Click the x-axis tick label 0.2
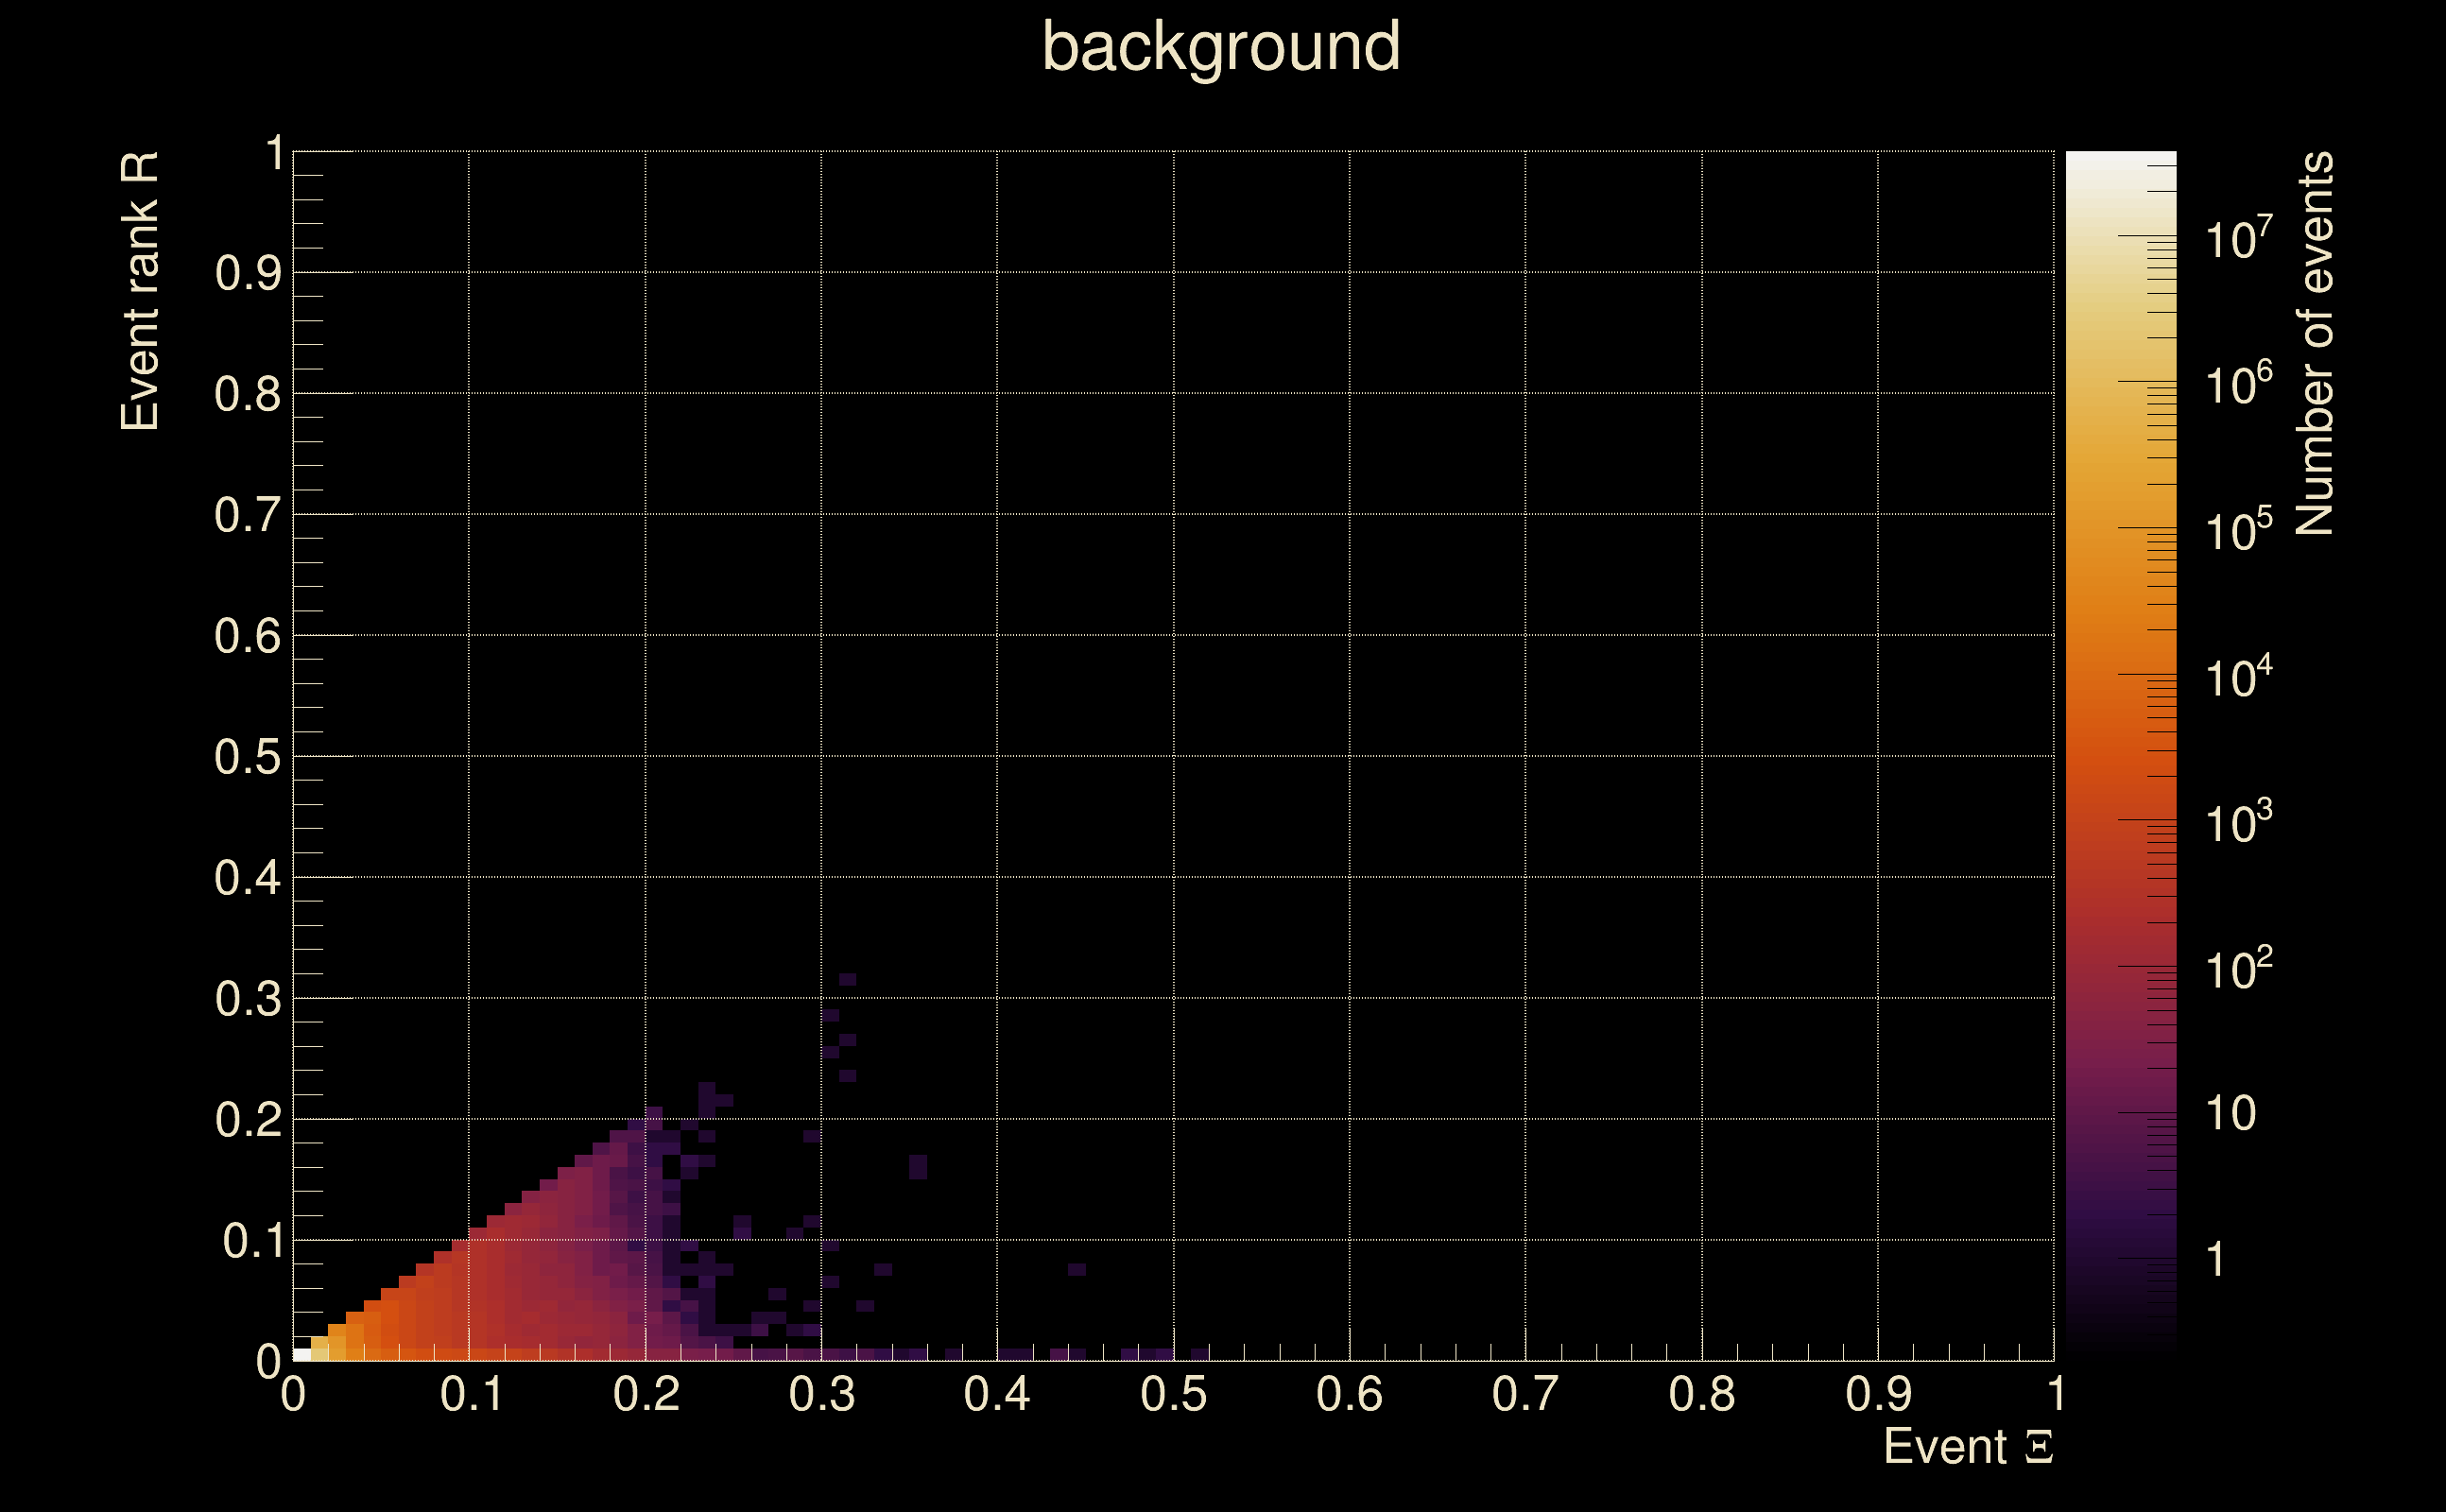This screenshot has width=2446, height=1512. pyautogui.click(x=645, y=1396)
